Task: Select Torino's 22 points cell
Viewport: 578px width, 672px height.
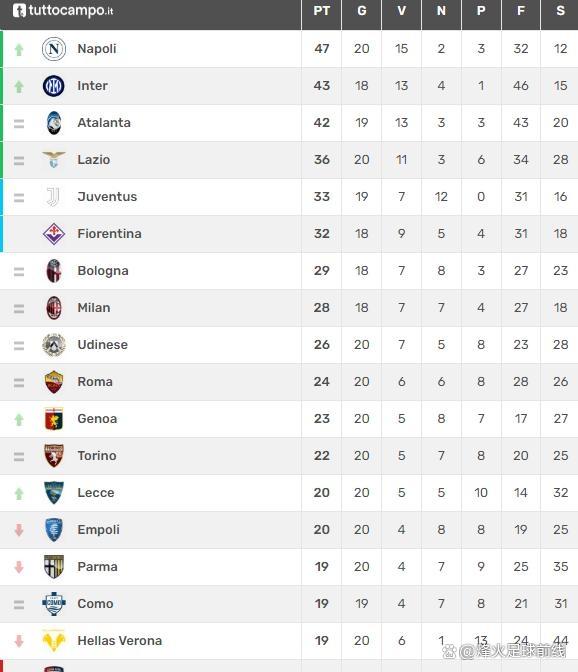Action: 321,456
